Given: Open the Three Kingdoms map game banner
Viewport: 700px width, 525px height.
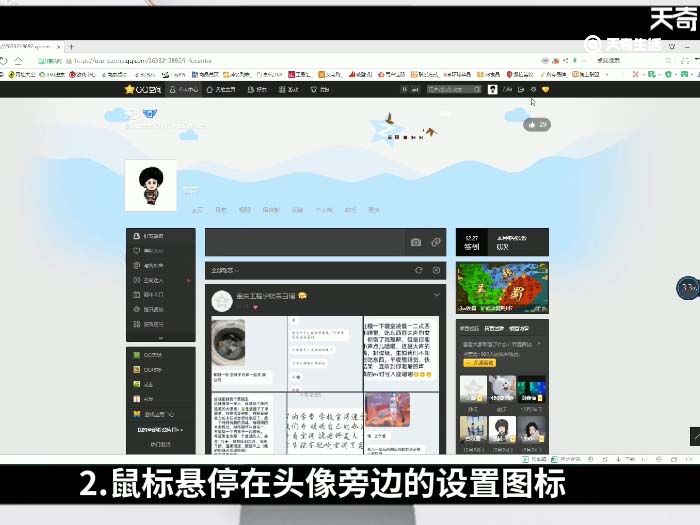Looking at the screenshot, I should click(502, 288).
